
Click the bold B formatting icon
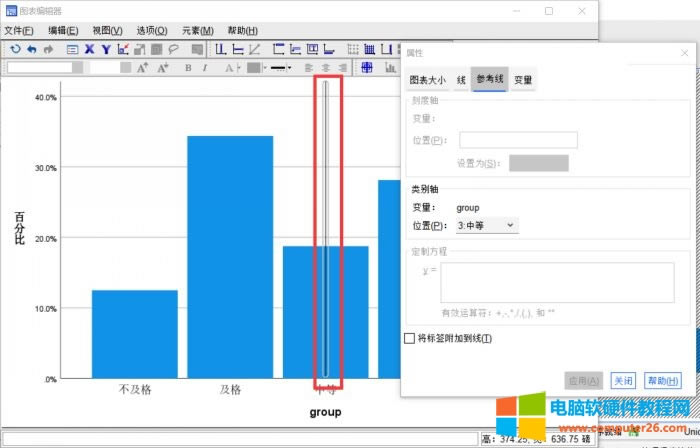coord(188,68)
